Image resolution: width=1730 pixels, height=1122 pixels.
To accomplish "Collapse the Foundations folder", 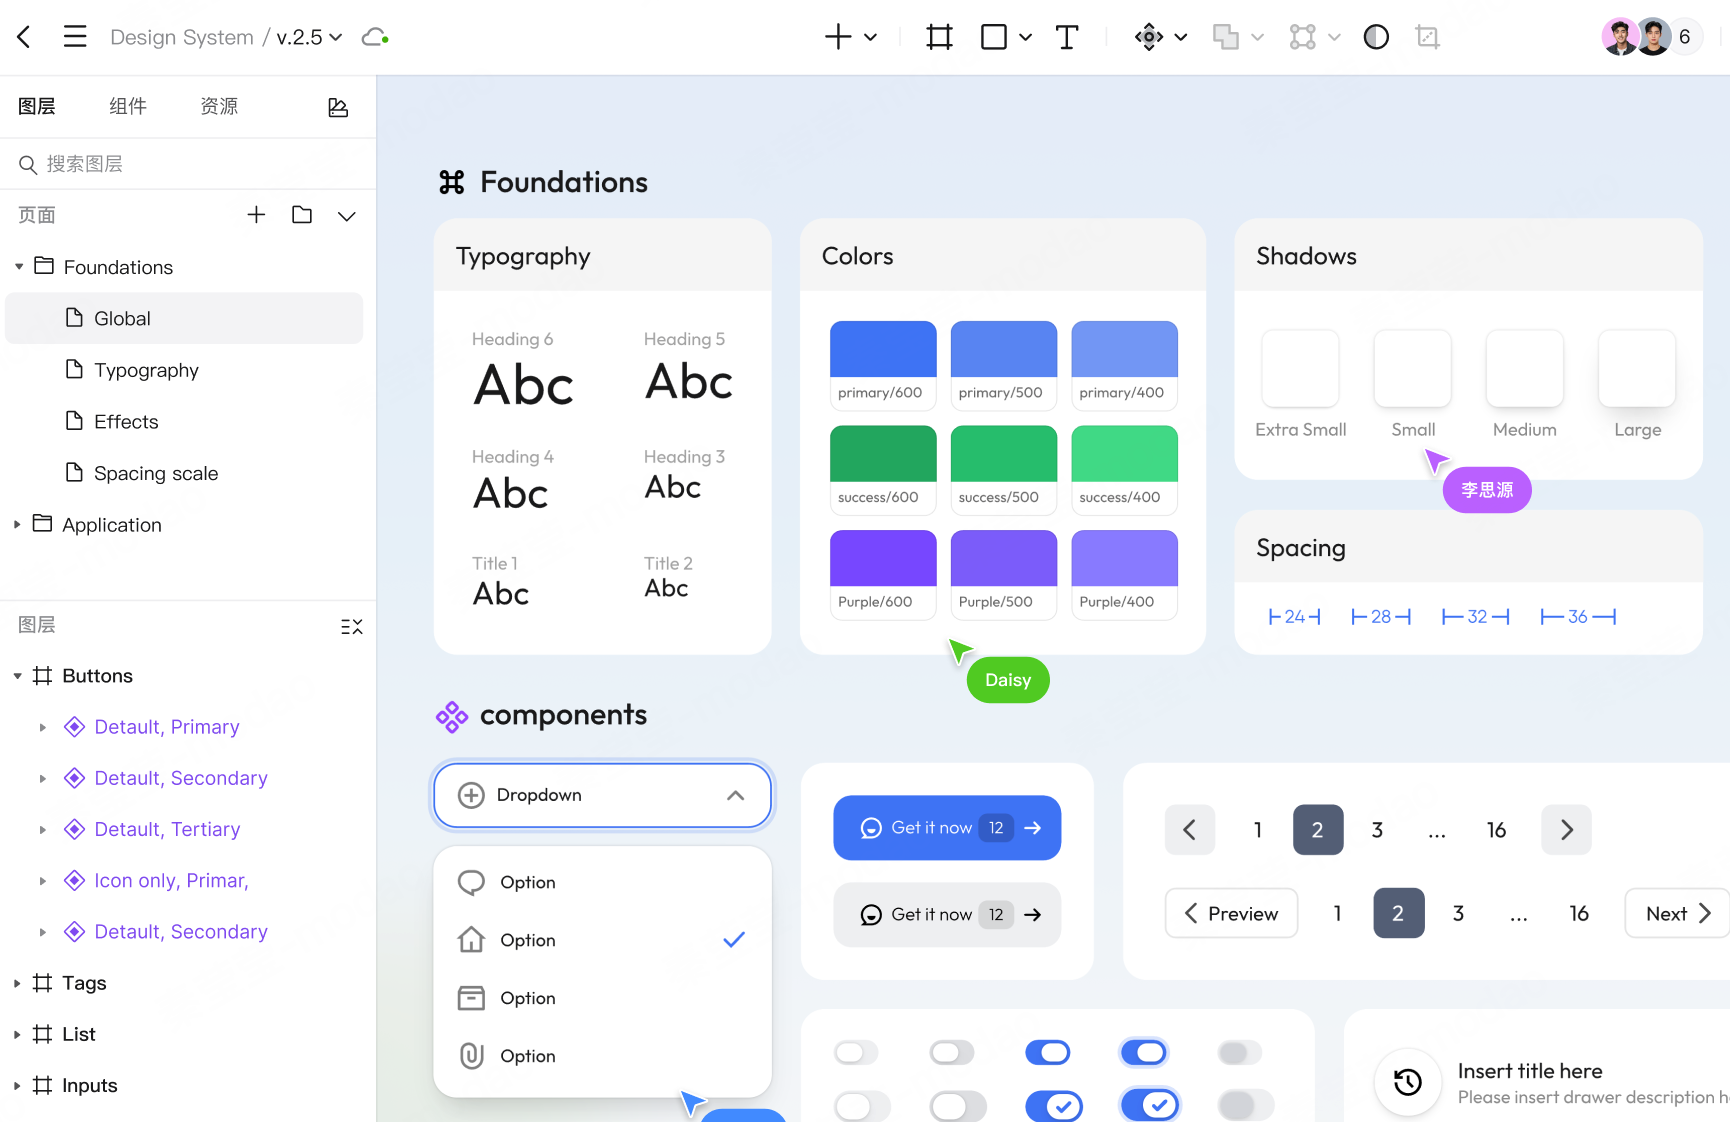I will [x=19, y=267].
